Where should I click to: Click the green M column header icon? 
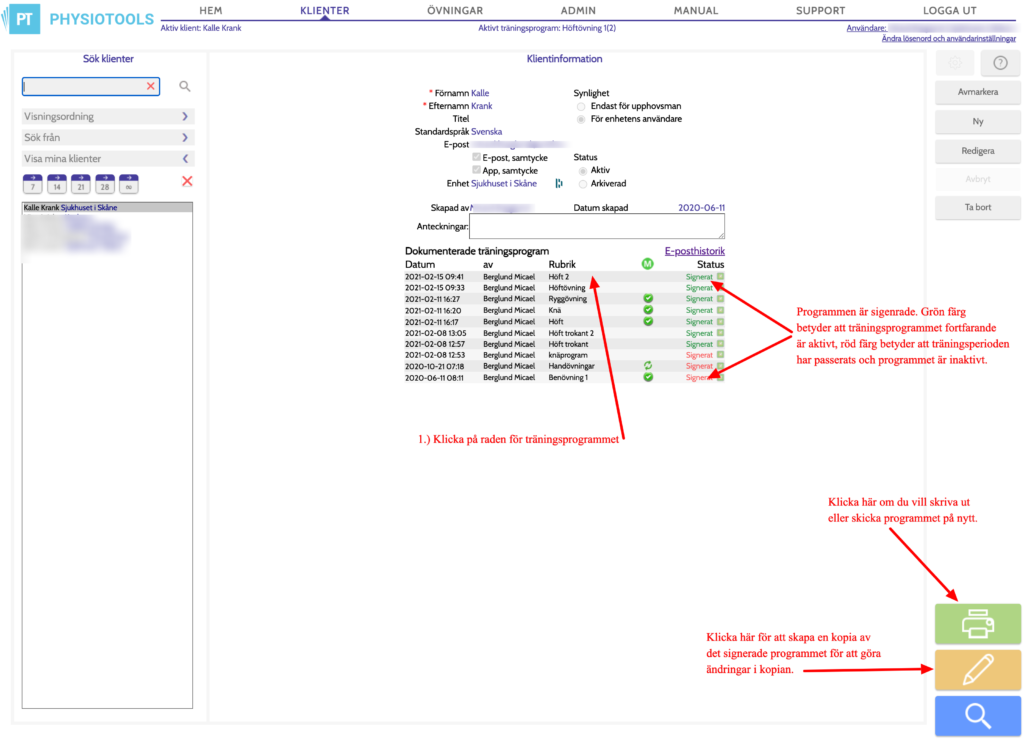click(647, 264)
